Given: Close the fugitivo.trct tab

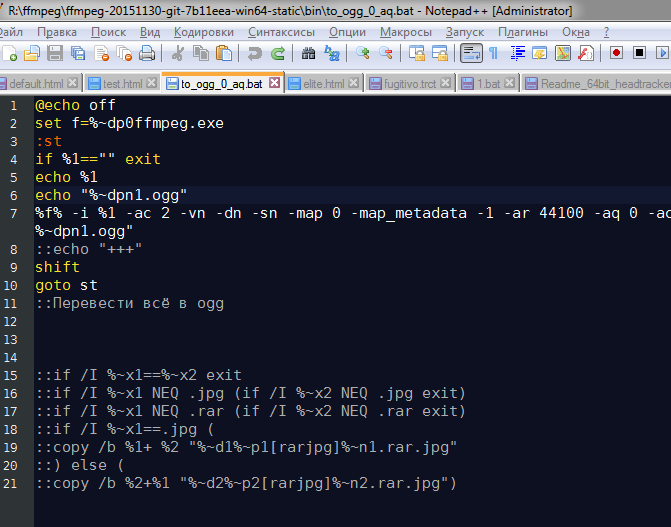Looking at the screenshot, I should point(445,83).
